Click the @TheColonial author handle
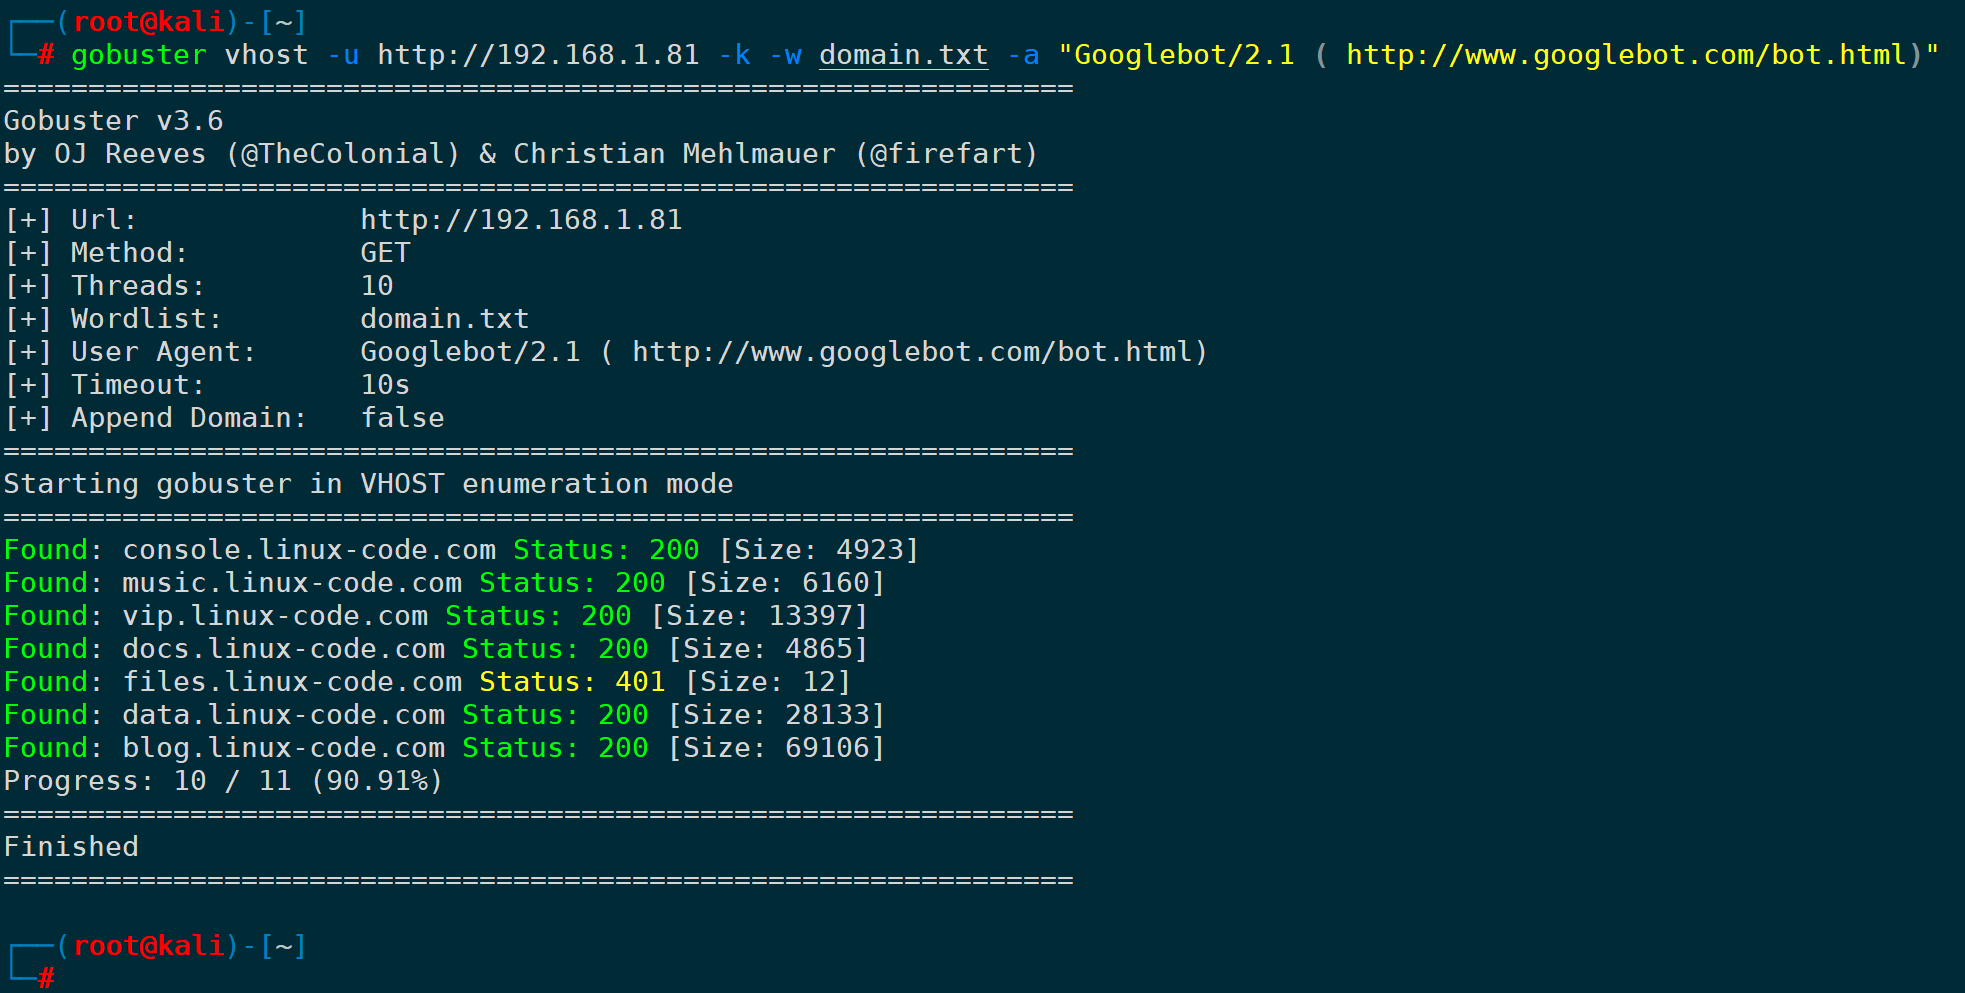This screenshot has height=993, width=1965. pos(350,154)
